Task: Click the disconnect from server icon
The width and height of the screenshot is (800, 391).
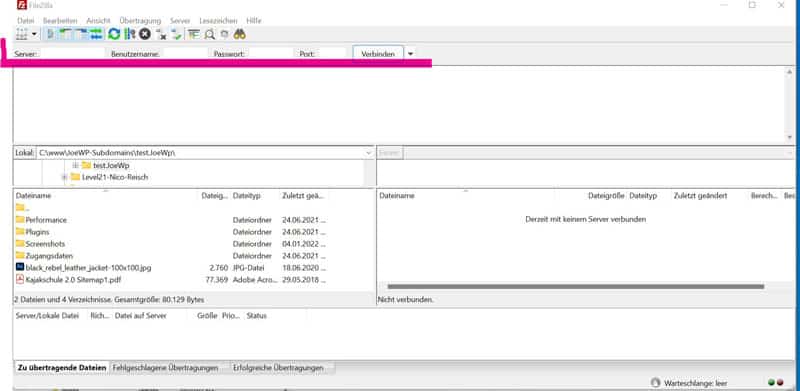Action: point(161,34)
